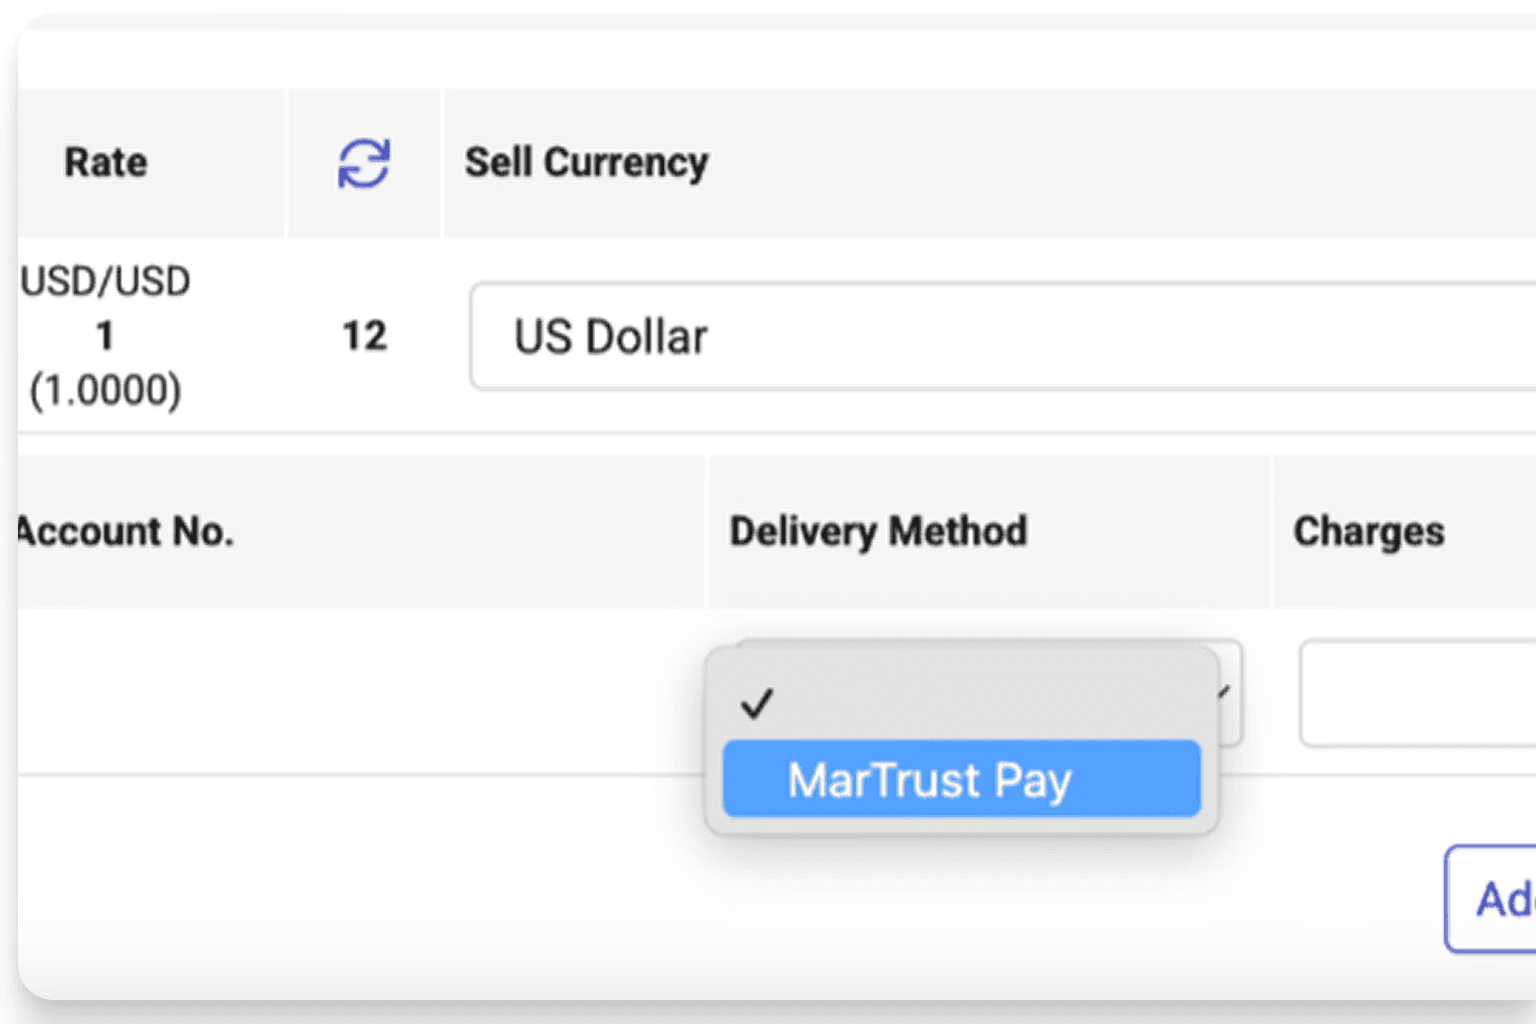The width and height of the screenshot is (1536, 1024).
Task: Click the number 12 under refresh icon
Action: (364, 336)
